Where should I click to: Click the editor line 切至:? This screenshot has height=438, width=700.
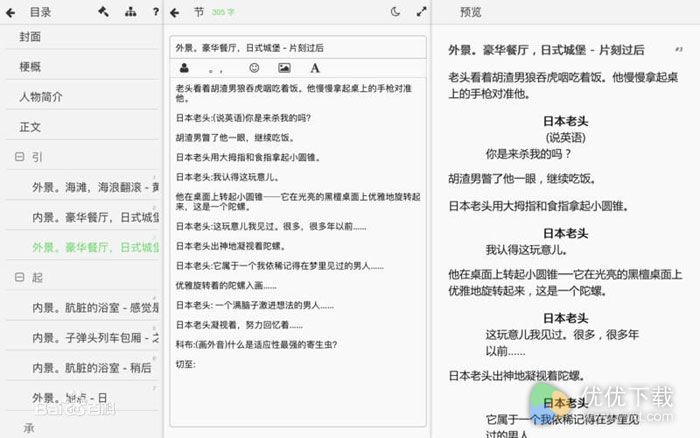point(185,364)
